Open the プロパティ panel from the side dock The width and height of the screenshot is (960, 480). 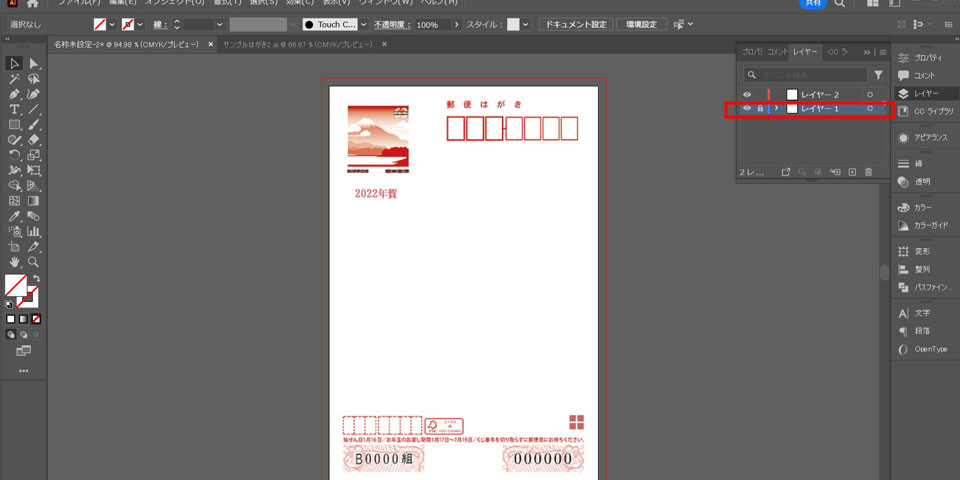coord(921,58)
